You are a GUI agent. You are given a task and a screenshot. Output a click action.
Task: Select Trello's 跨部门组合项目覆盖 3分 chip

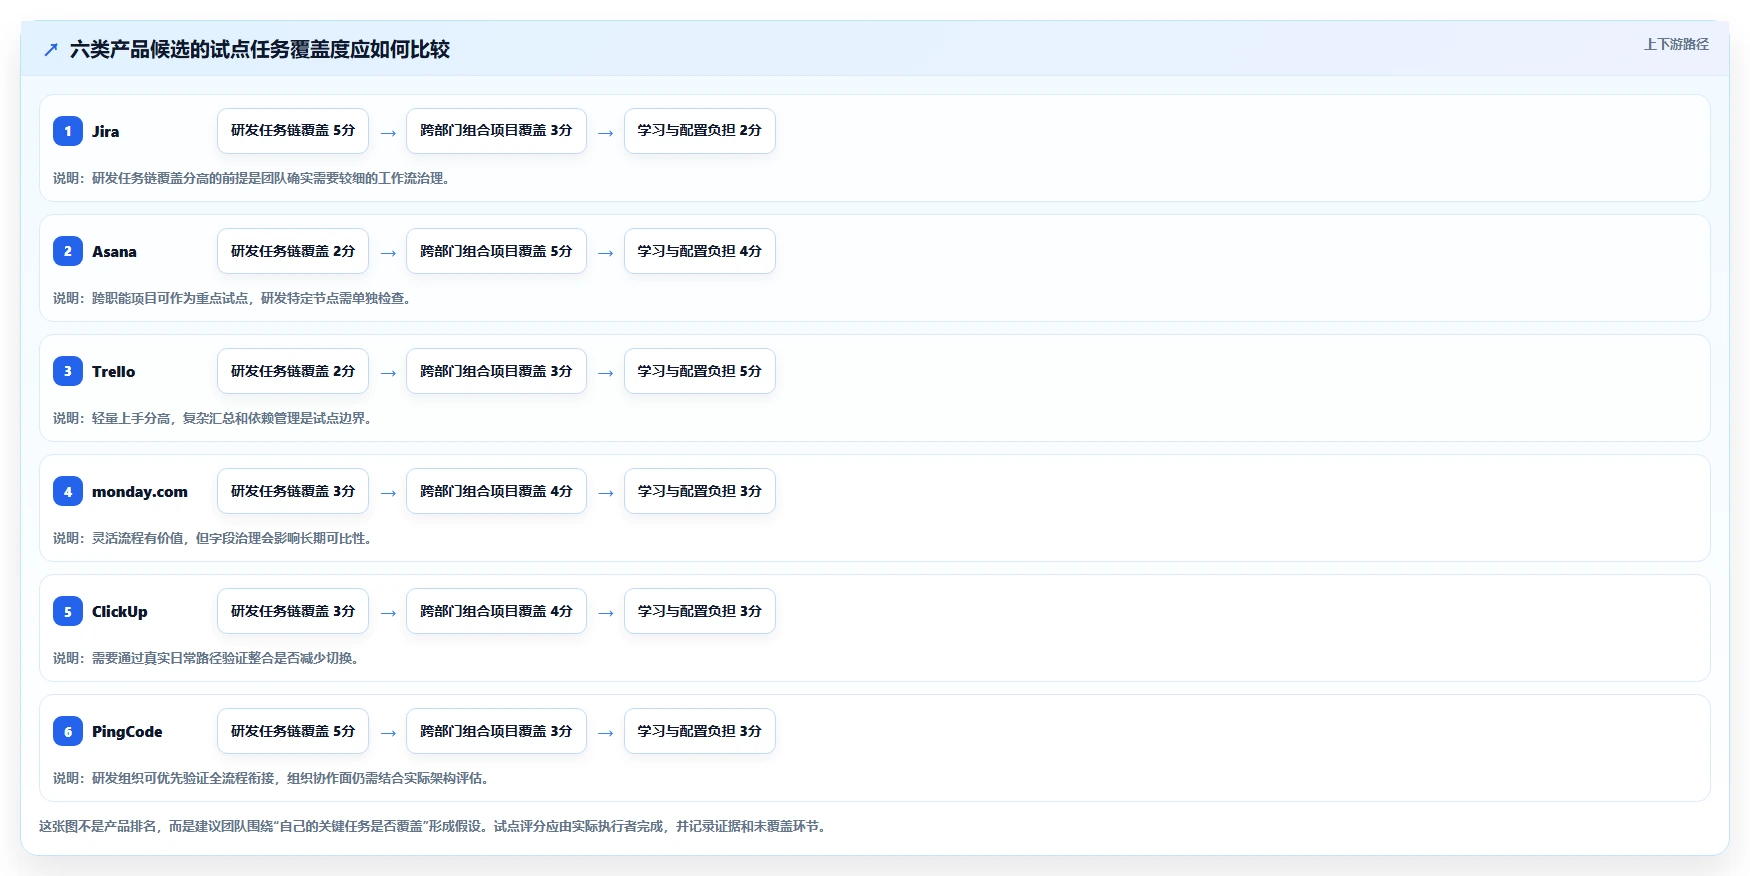point(496,371)
